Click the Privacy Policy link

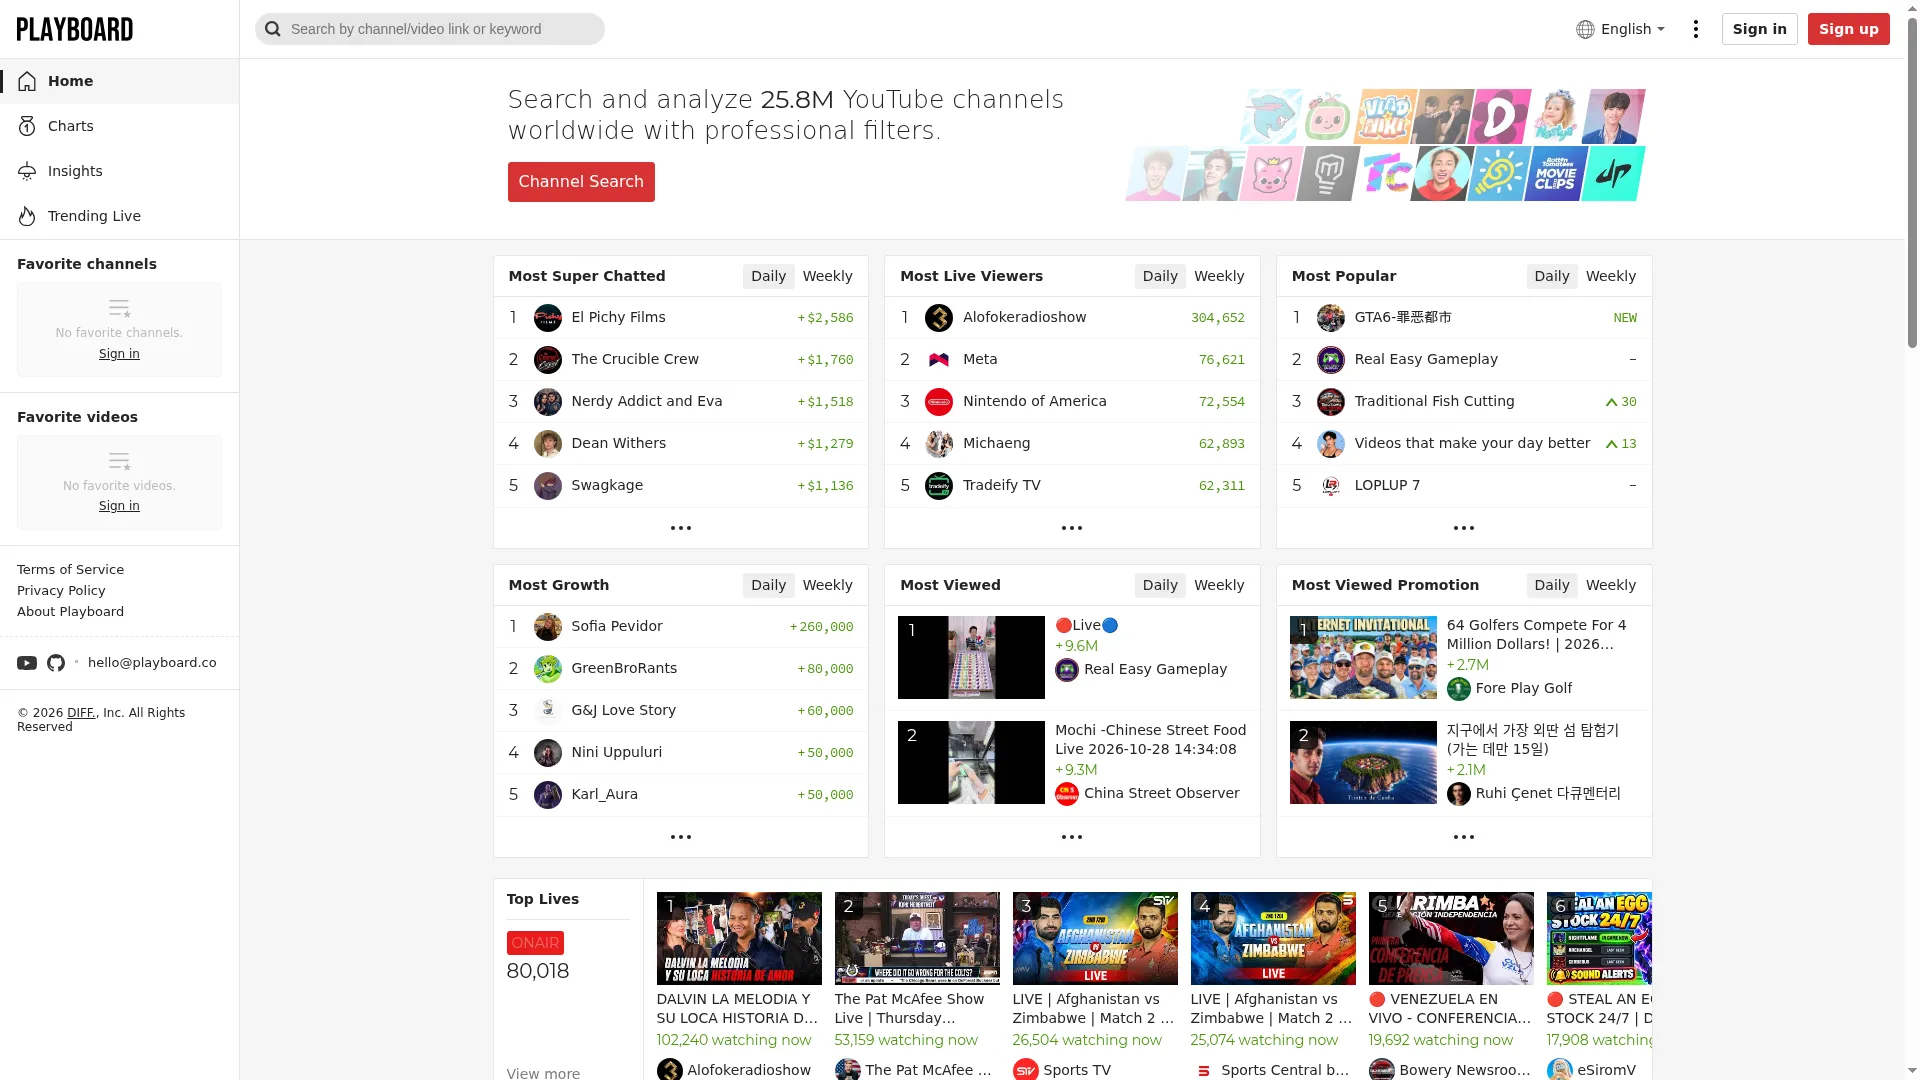click(x=61, y=591)
